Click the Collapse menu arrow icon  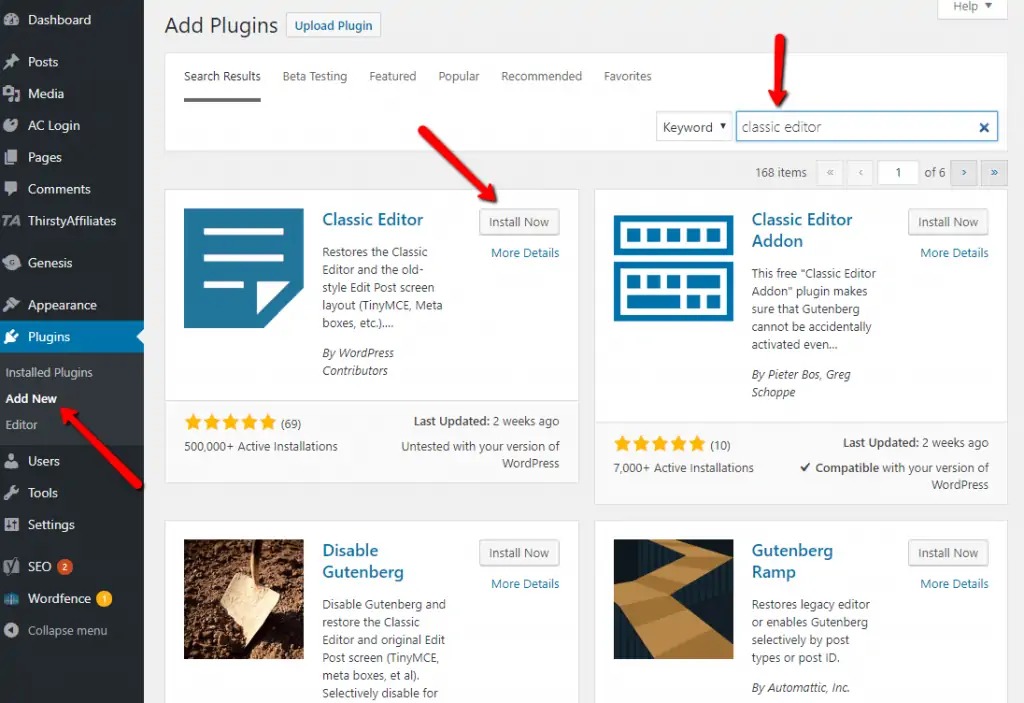point(10,630)
